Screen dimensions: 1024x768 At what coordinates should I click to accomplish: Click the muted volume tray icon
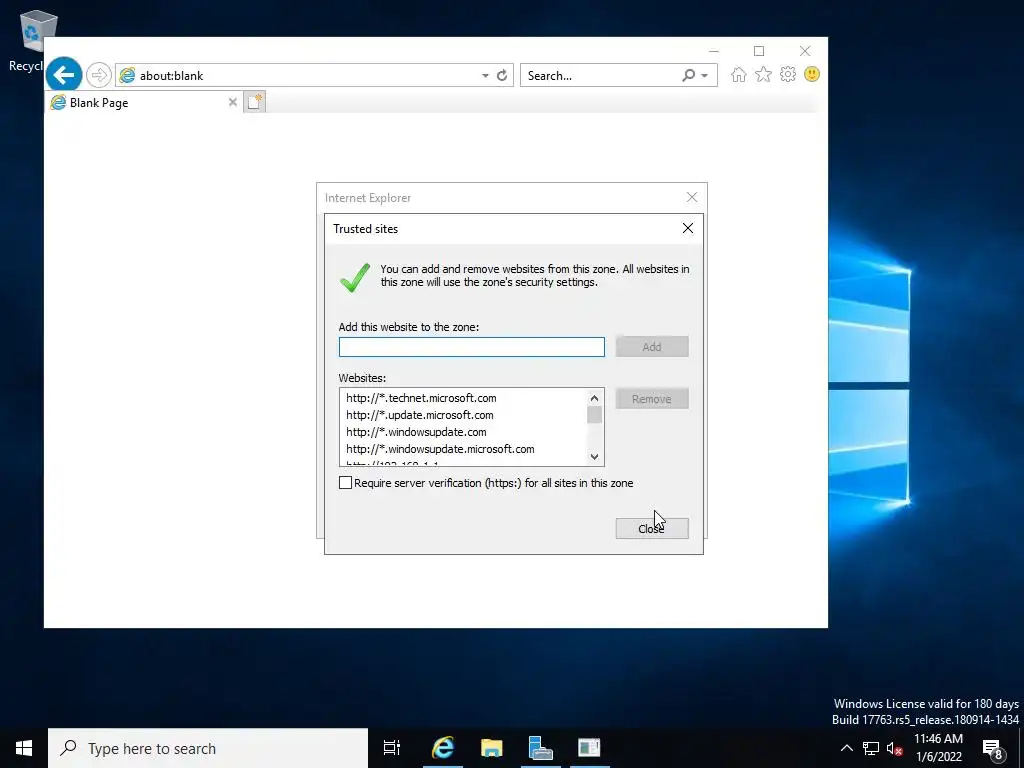[x=894, y=748]
